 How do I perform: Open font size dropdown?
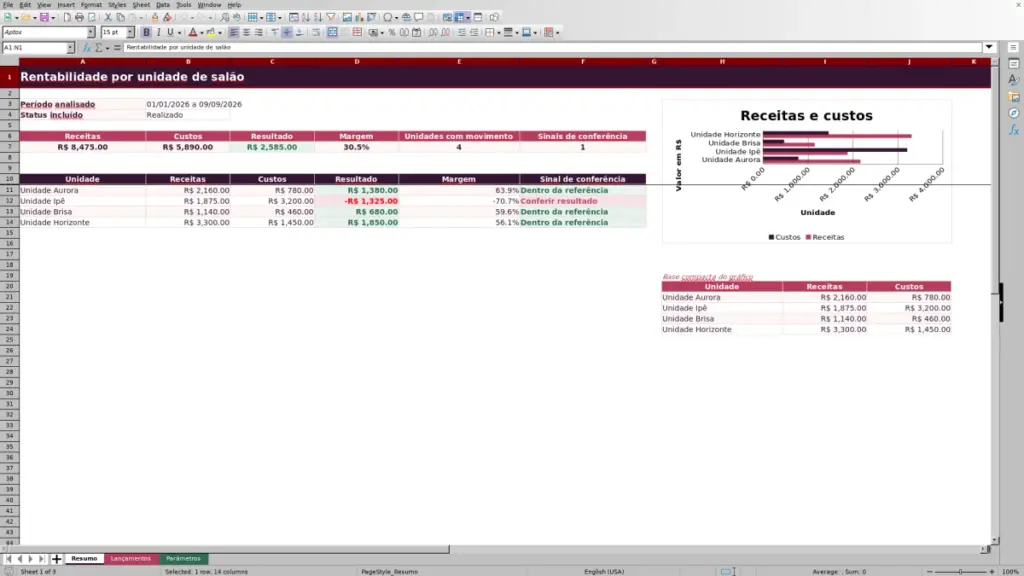tap(130, 32)
